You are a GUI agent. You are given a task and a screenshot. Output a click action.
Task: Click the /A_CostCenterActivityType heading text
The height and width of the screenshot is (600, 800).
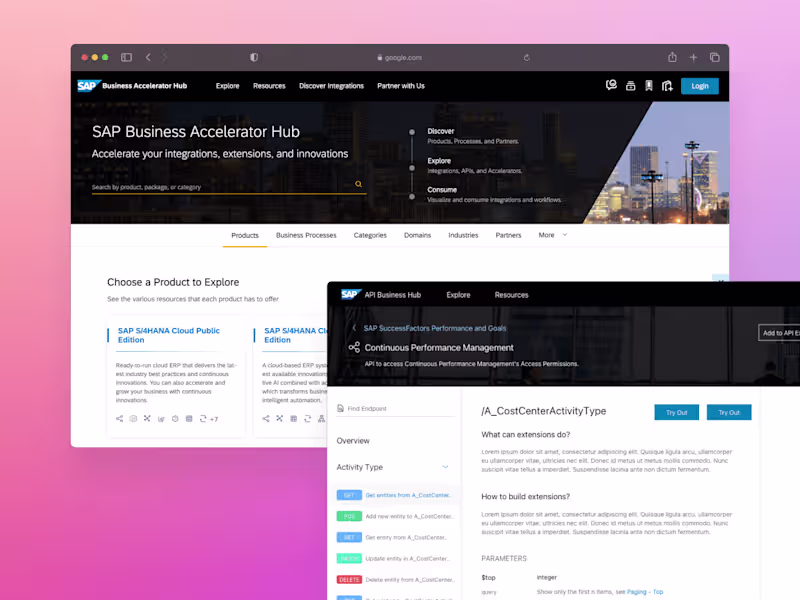543,411
